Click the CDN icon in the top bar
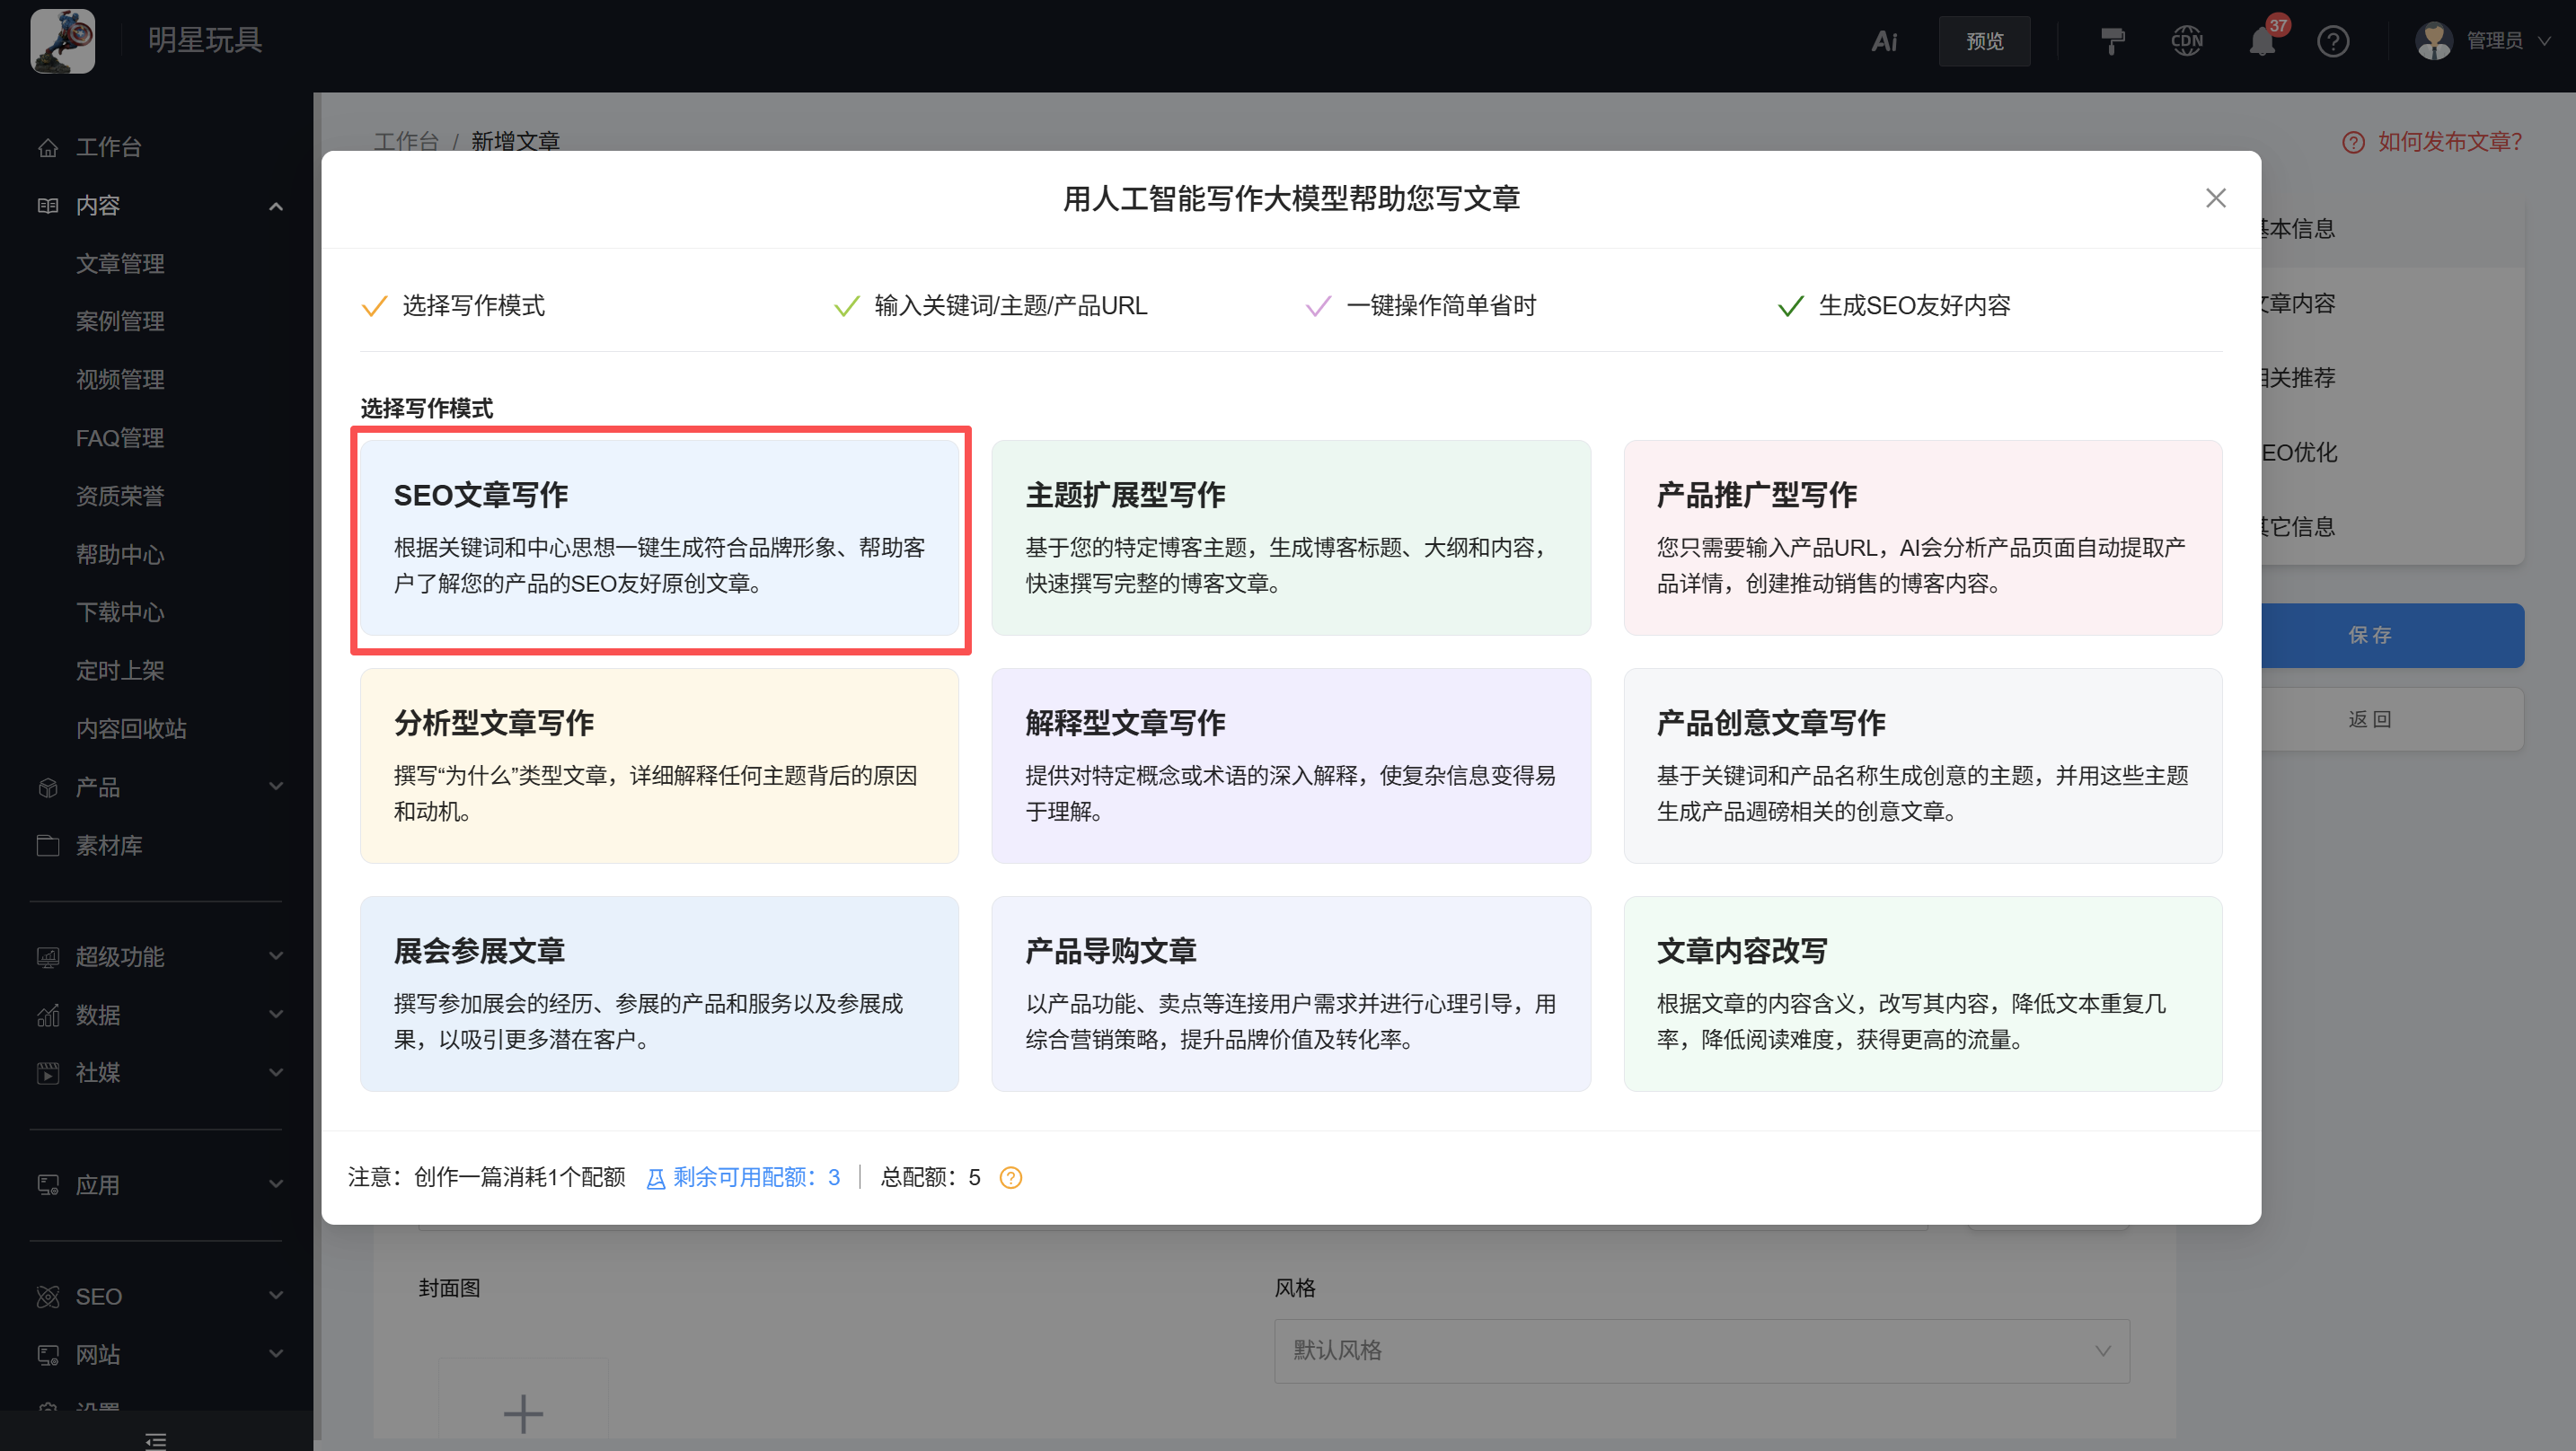Image resolution: width=2576 pixels, height=1451 pixels. [2186, 41]
